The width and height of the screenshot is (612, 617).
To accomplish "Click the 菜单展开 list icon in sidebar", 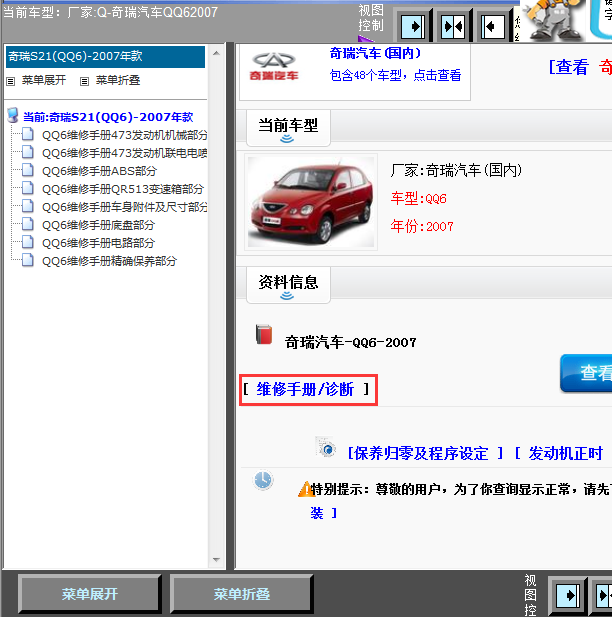I will (11, 81).
